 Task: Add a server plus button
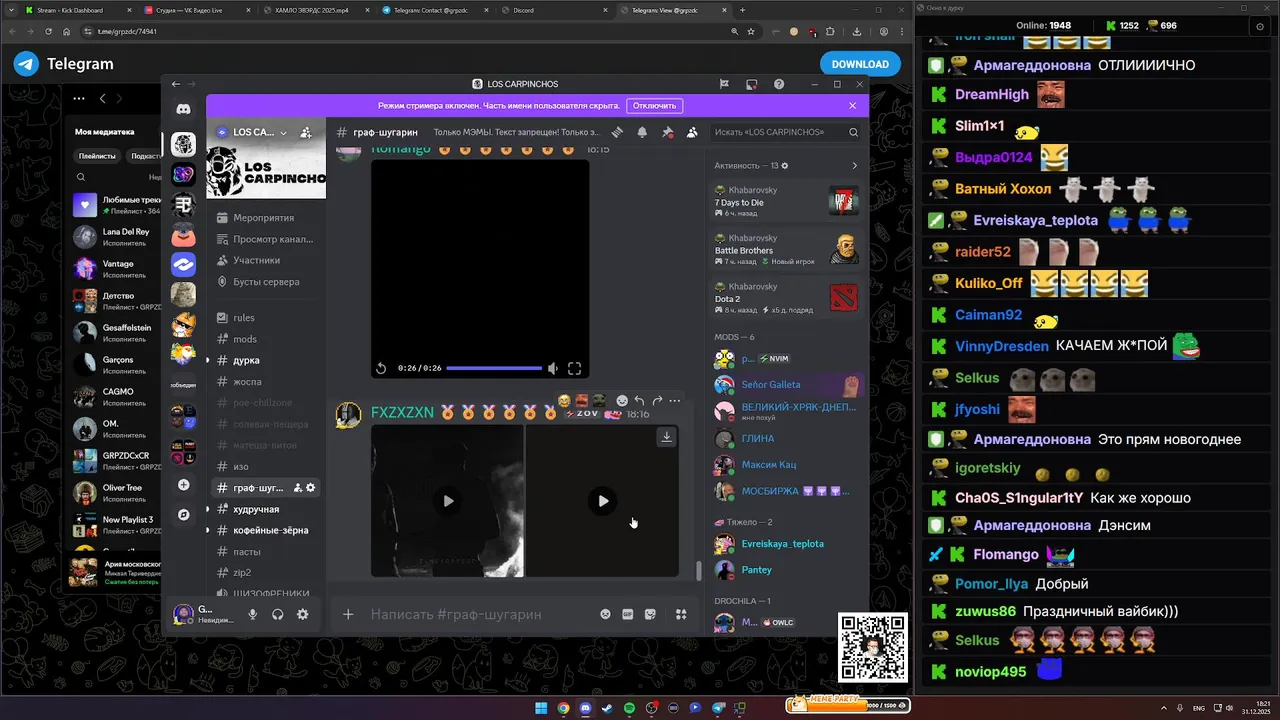[x=183, y=485]
